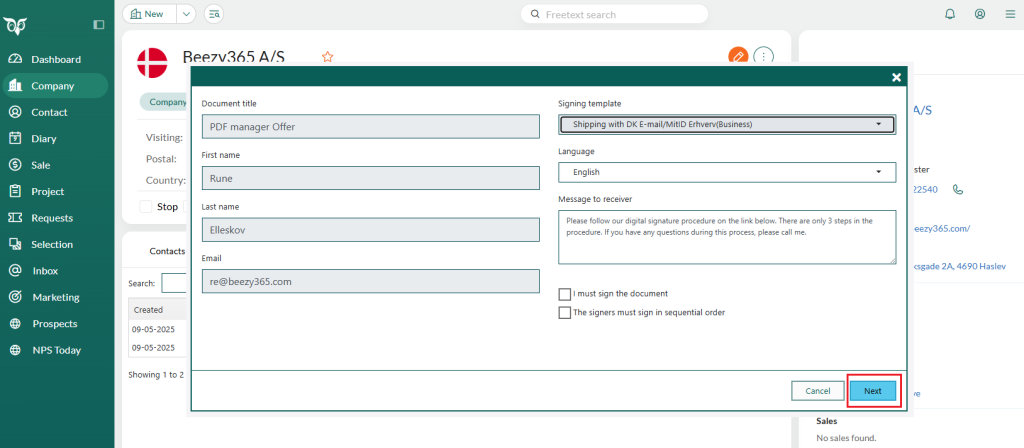
Task: Click the find/search list icon beside New
Action: click(x=214, y=14)
